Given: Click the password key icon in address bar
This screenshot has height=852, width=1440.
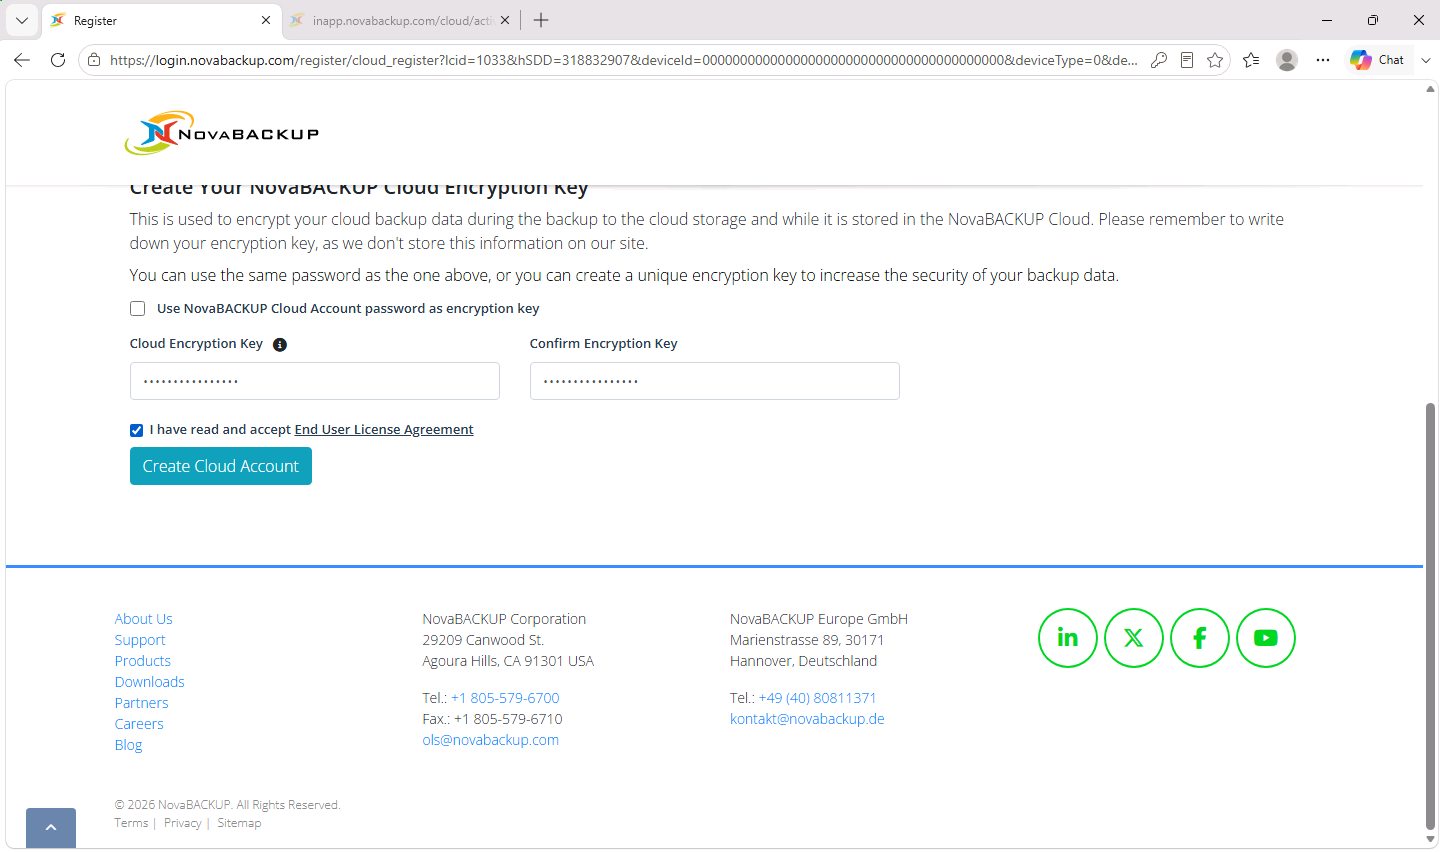Looking at the screenshot, I should click(1158, 60).
